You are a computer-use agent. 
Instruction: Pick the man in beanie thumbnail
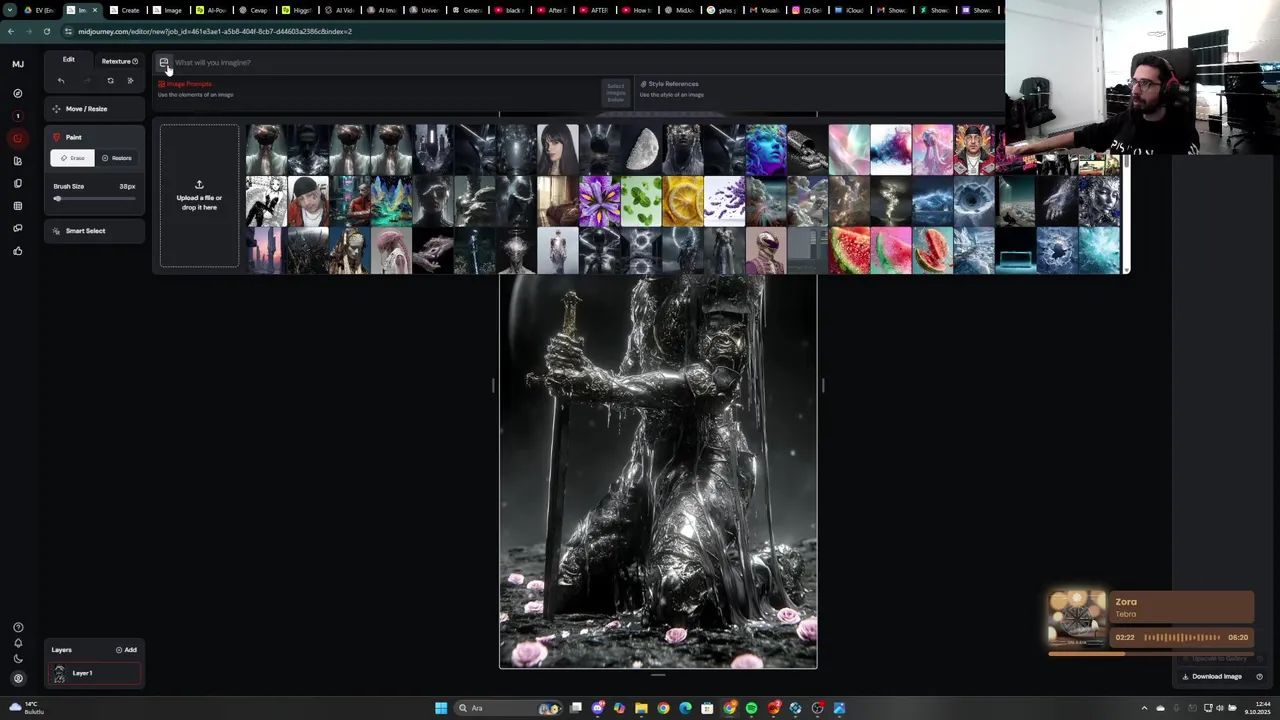(x=308, y=200)
